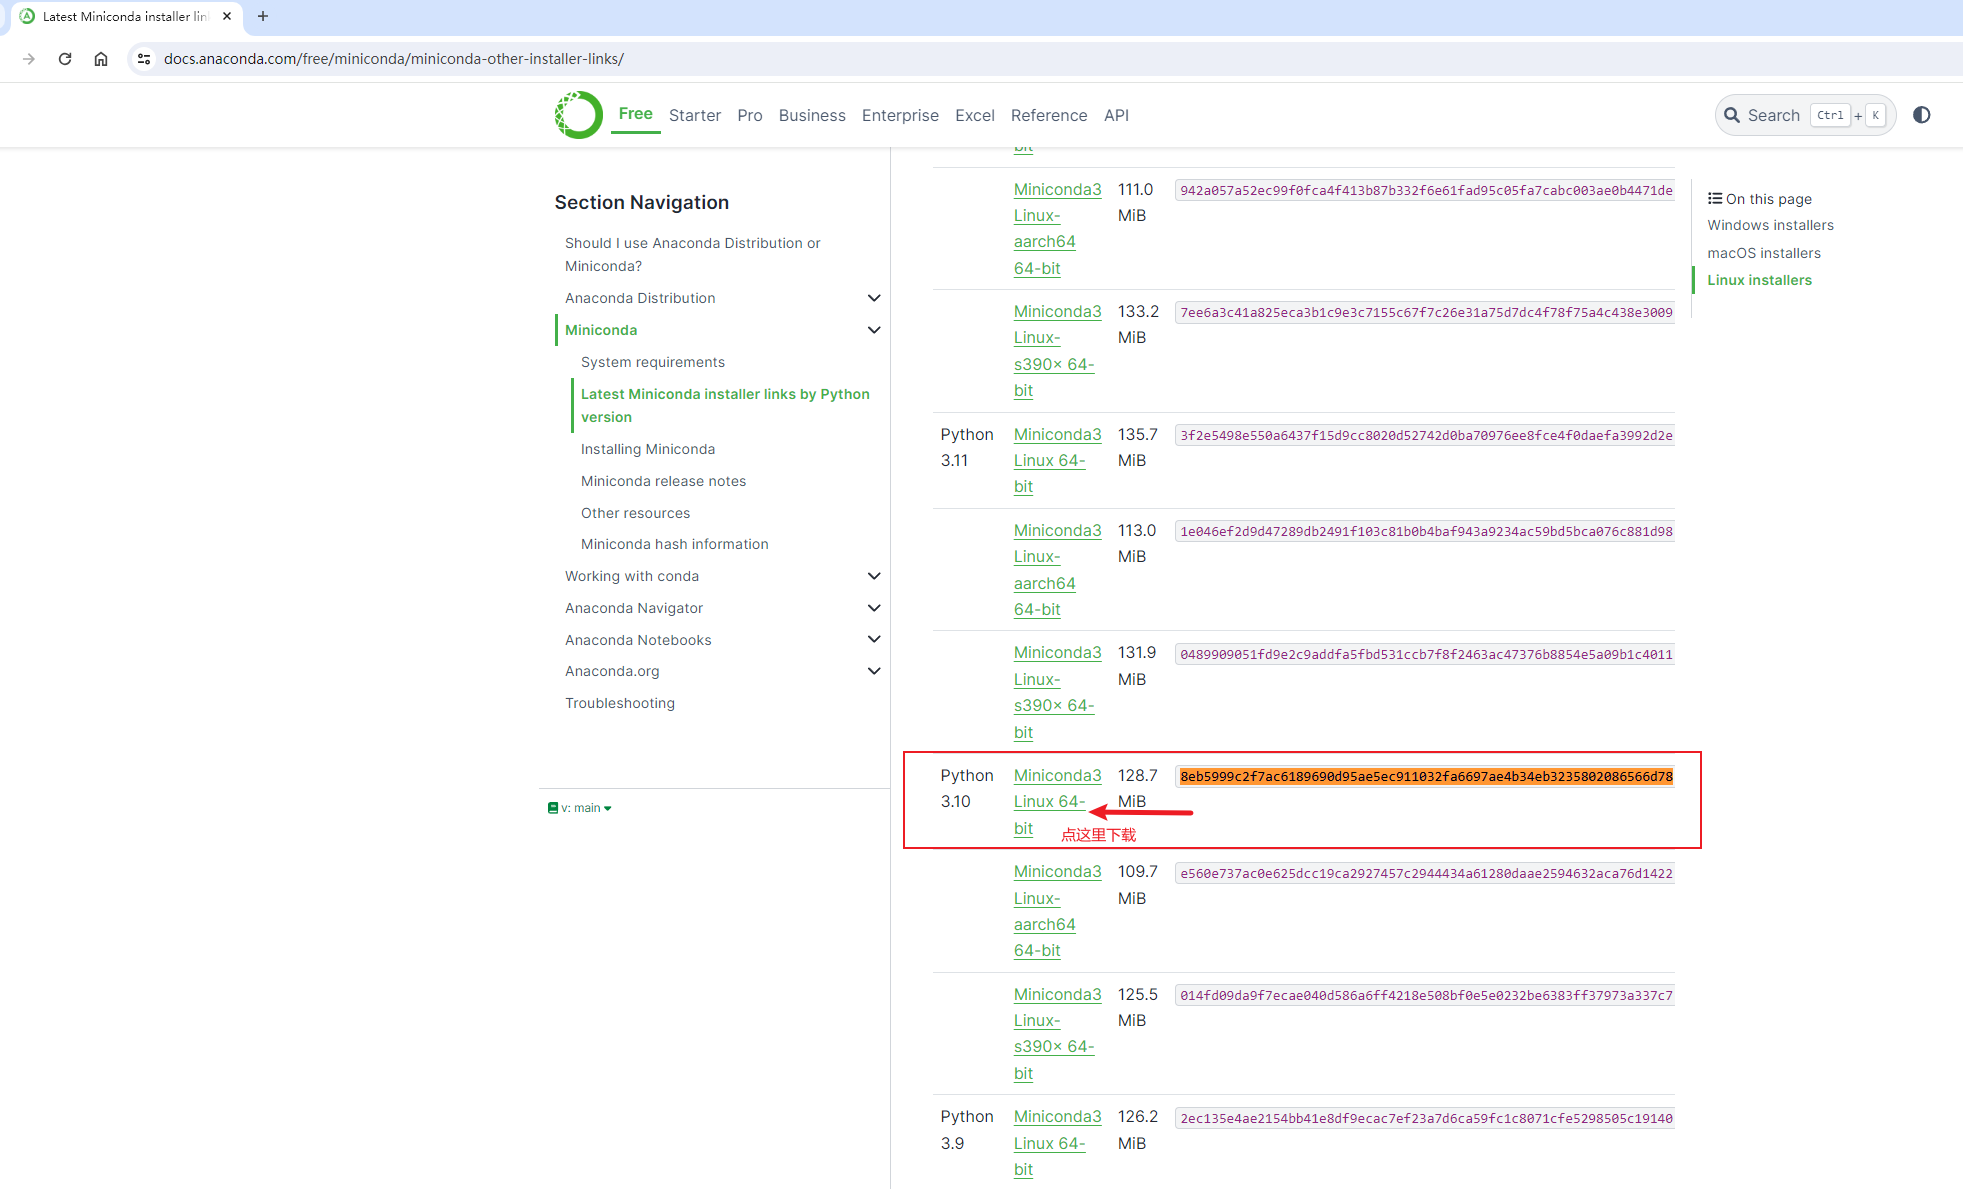Open the Enterprise tab
This screenshot has height=1189, width=1963.
900,115
